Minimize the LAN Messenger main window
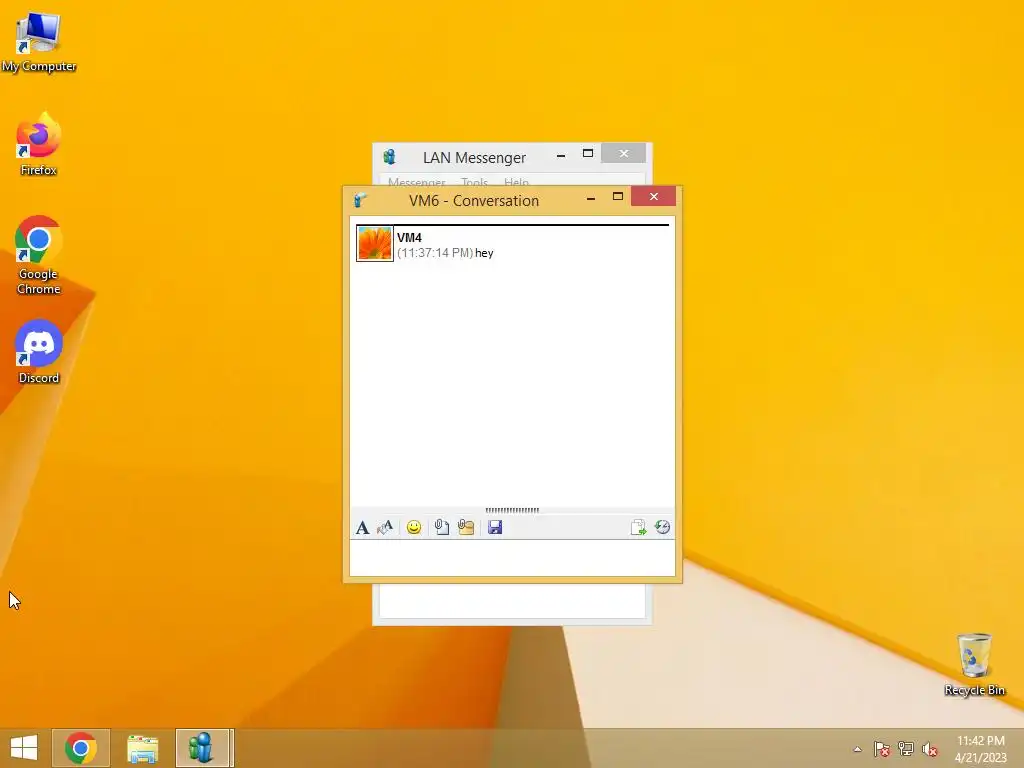Viewport: 1024px width, 768px height. 561,155
